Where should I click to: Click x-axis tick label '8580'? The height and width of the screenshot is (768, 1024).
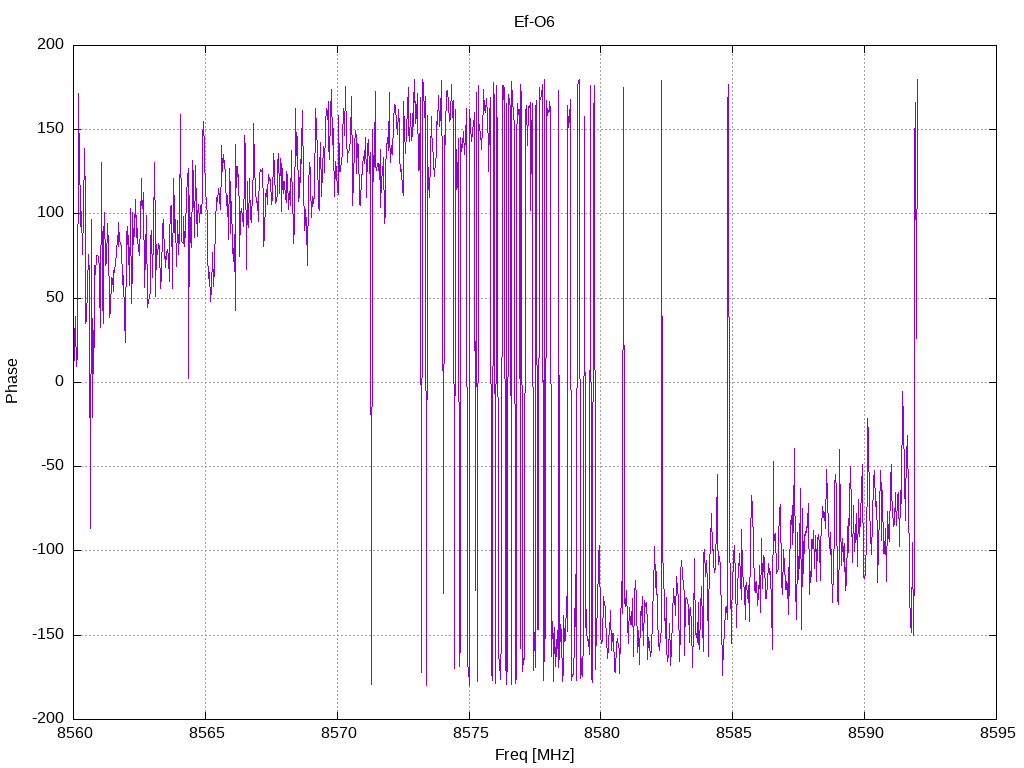tap(601, 733)
